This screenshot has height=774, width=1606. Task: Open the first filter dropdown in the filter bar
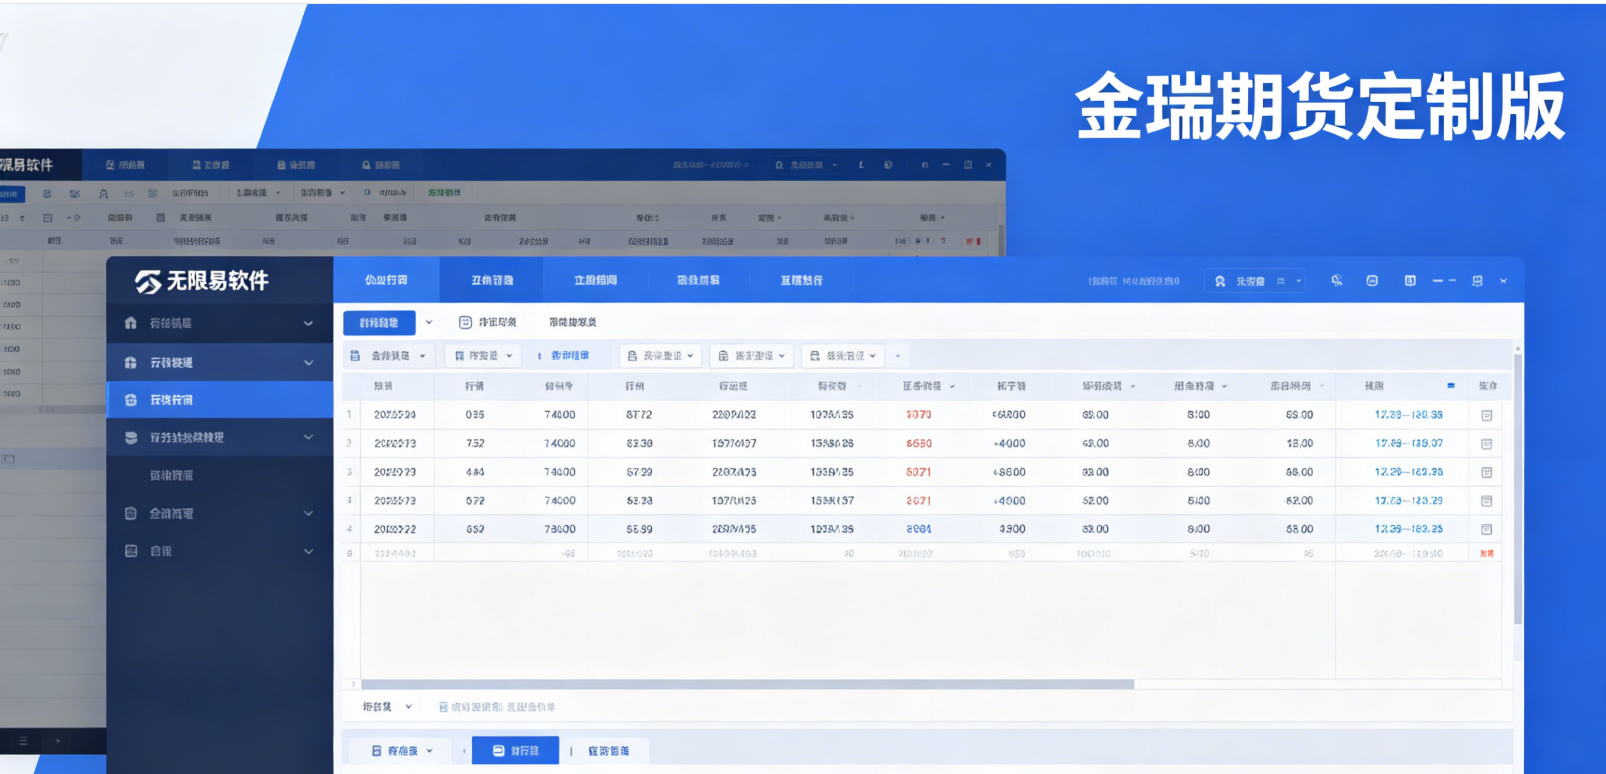pyautogui.click(x=389, y=356)
